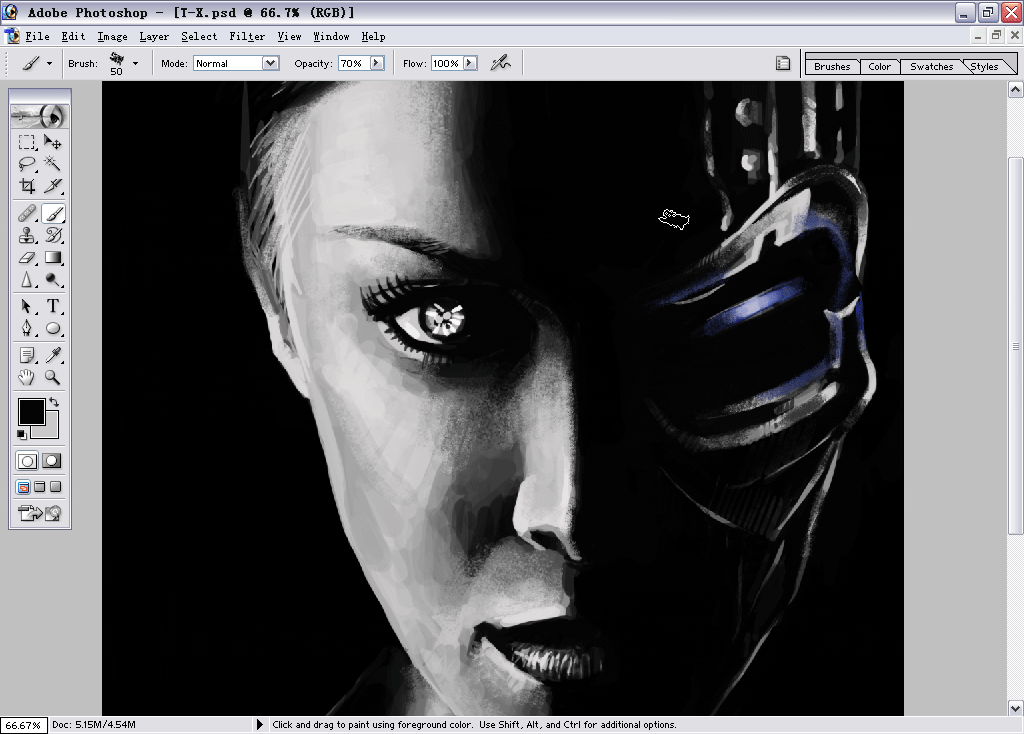The image size is (1024, 734).
Task: Select the Eraser tool
Action: pos(27,257)
